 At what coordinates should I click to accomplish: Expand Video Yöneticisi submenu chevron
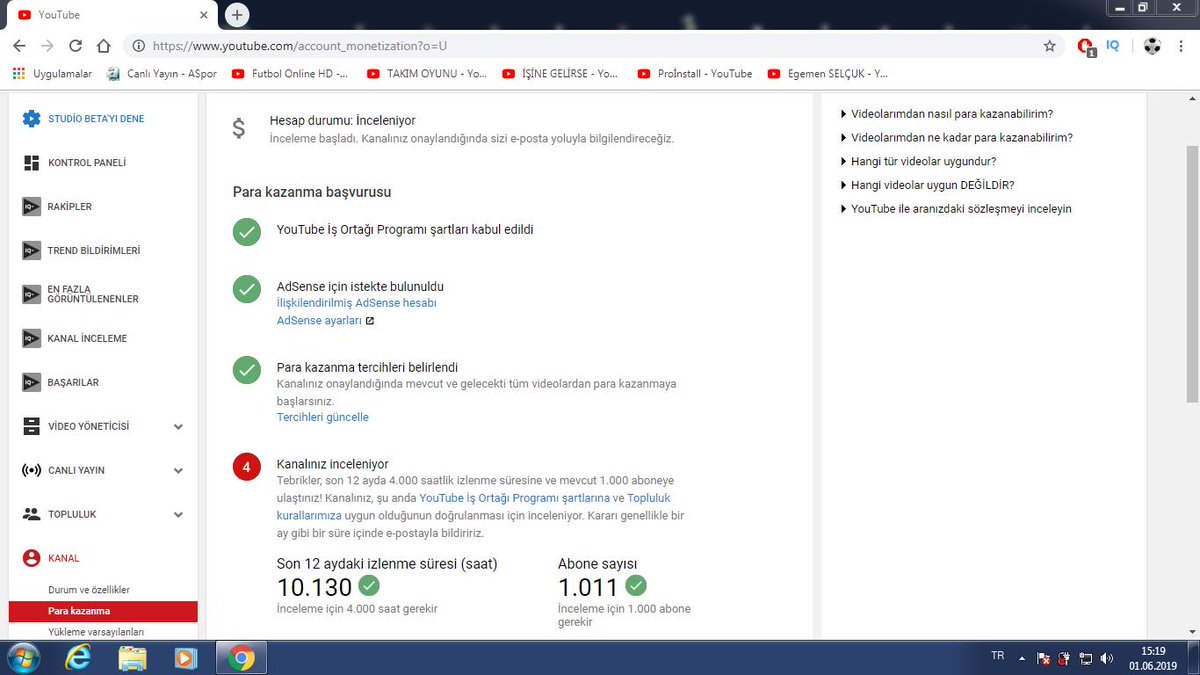click(x=178, y=427)
